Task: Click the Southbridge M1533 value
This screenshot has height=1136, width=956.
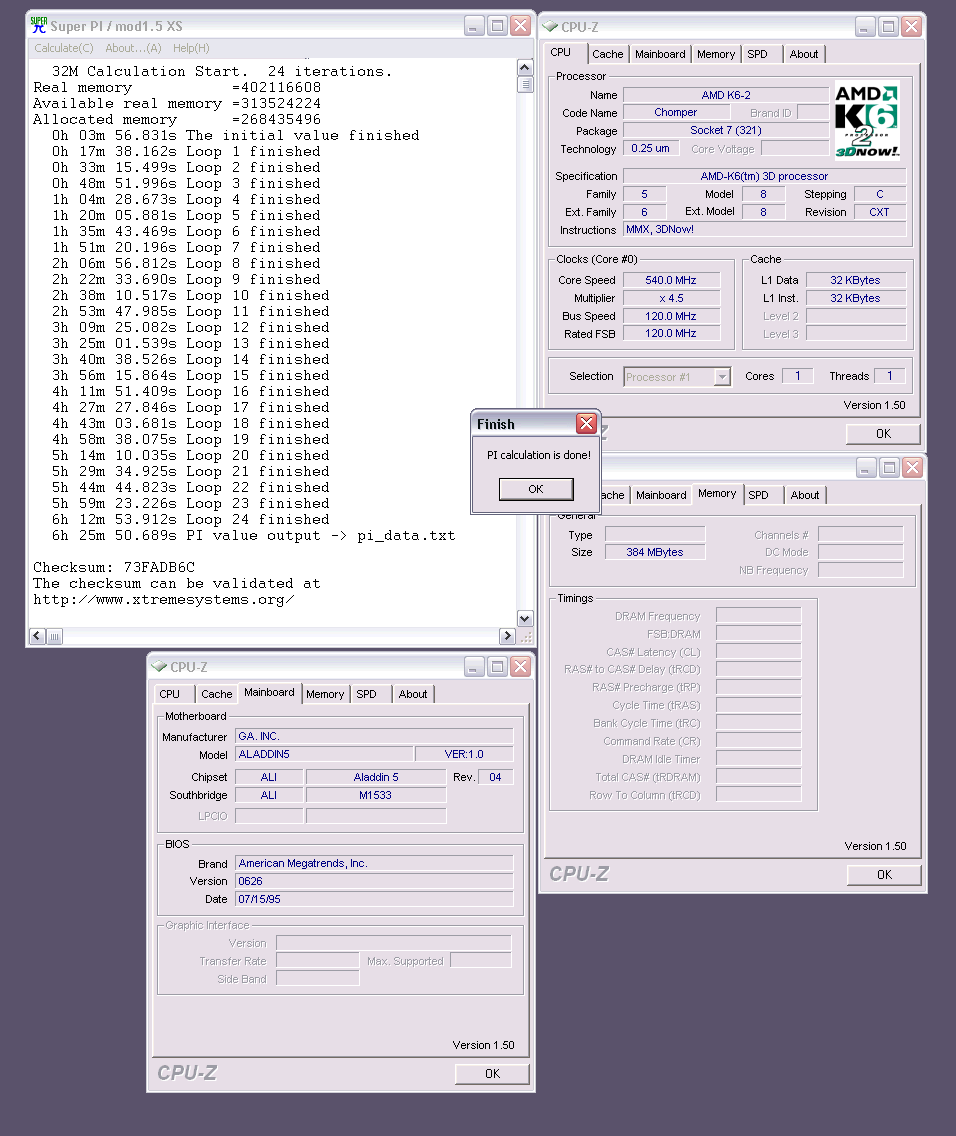Action: pos(376,795)
